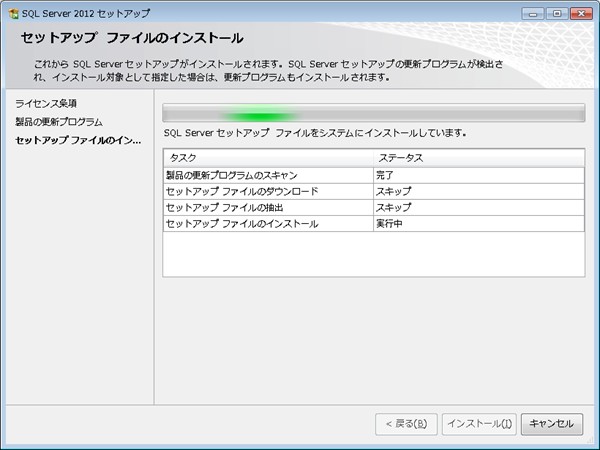This screenshot has height=450, width=600.
Task: Select row 製品の更新プログラムのスキャン
Action: (374, 175)
